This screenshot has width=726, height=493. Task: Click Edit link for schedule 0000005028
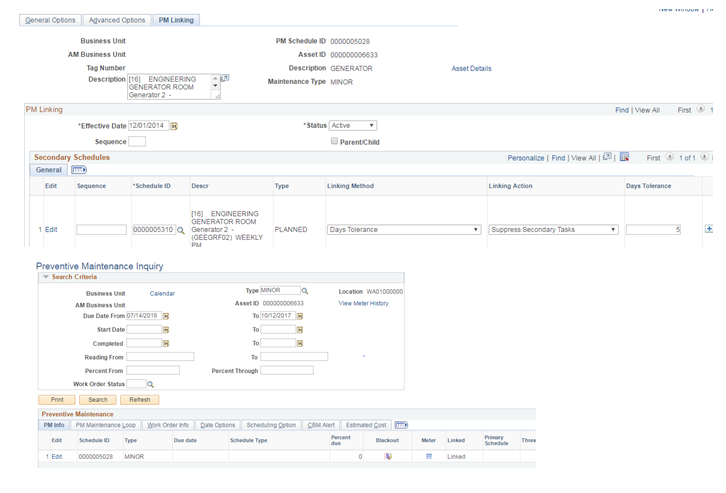(56, 456)
